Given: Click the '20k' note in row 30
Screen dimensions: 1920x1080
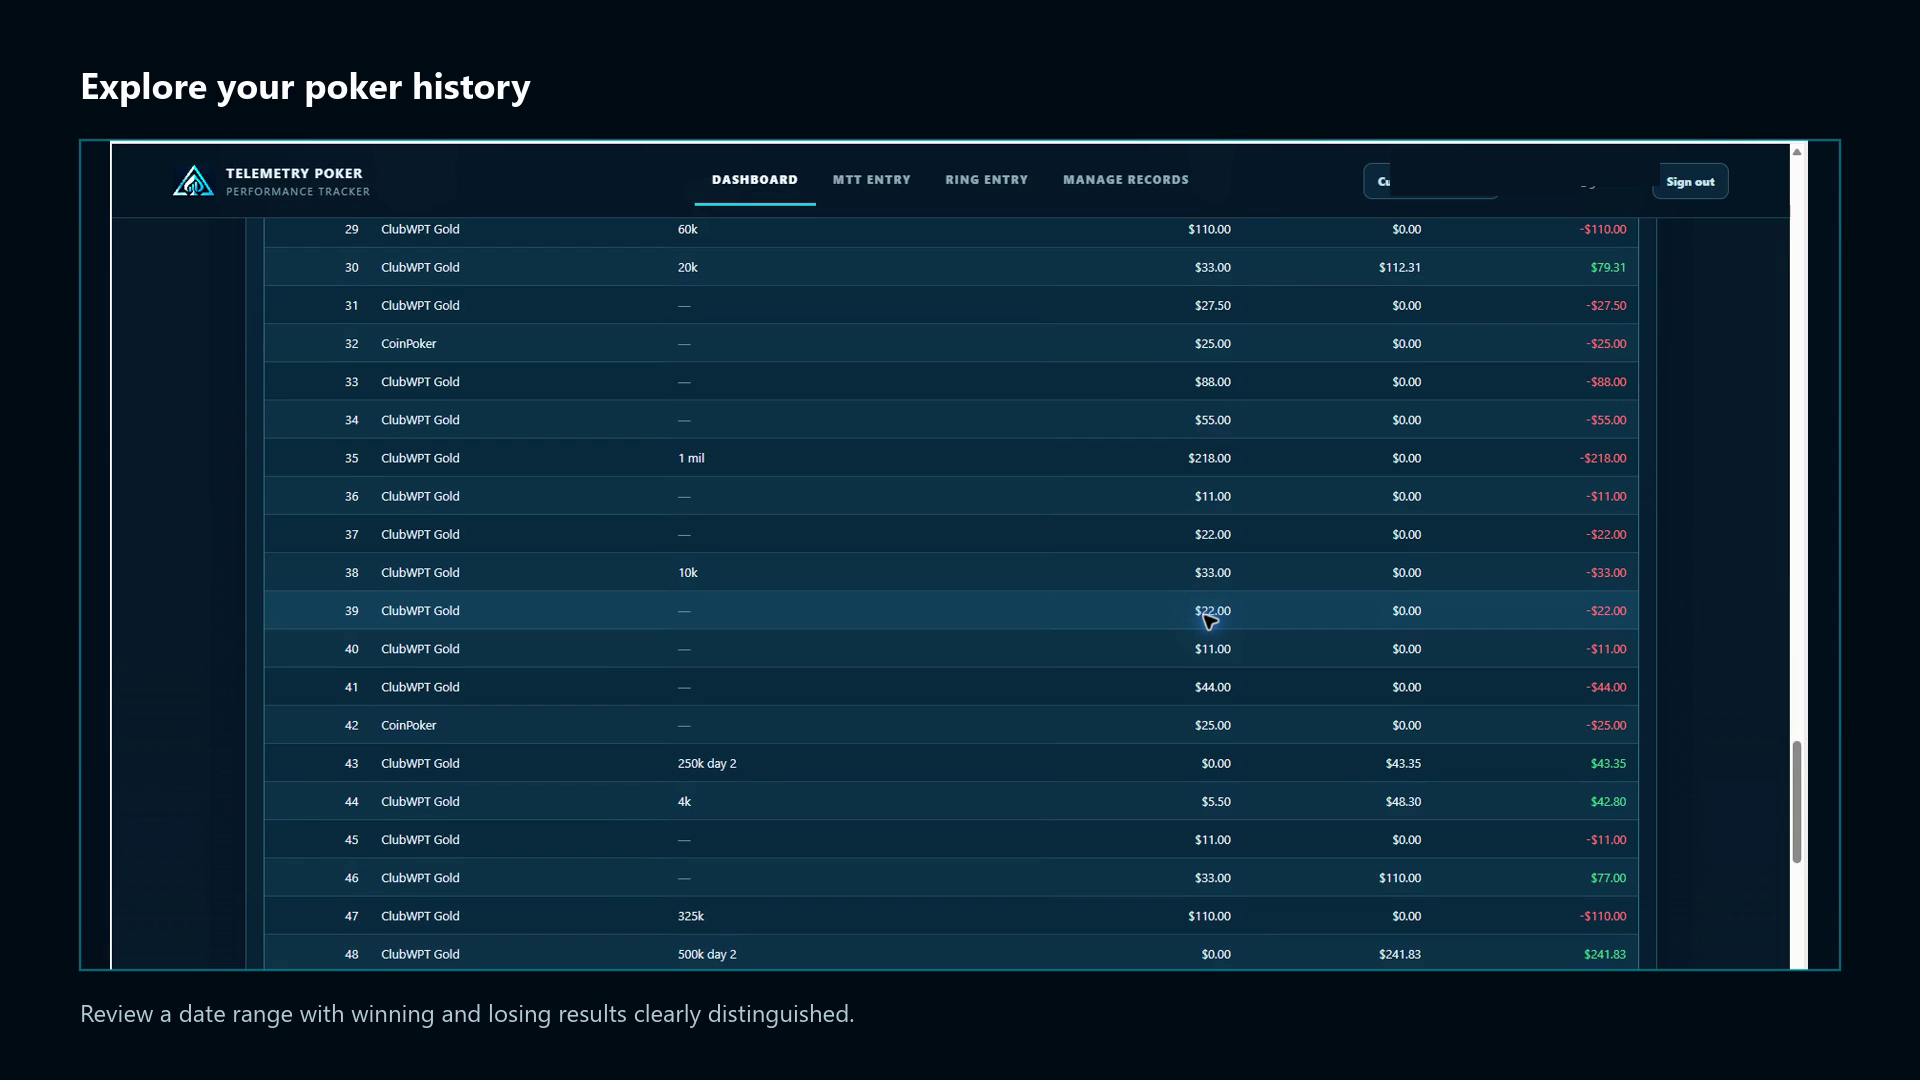Looking at the screenshot, I should 688,268.
